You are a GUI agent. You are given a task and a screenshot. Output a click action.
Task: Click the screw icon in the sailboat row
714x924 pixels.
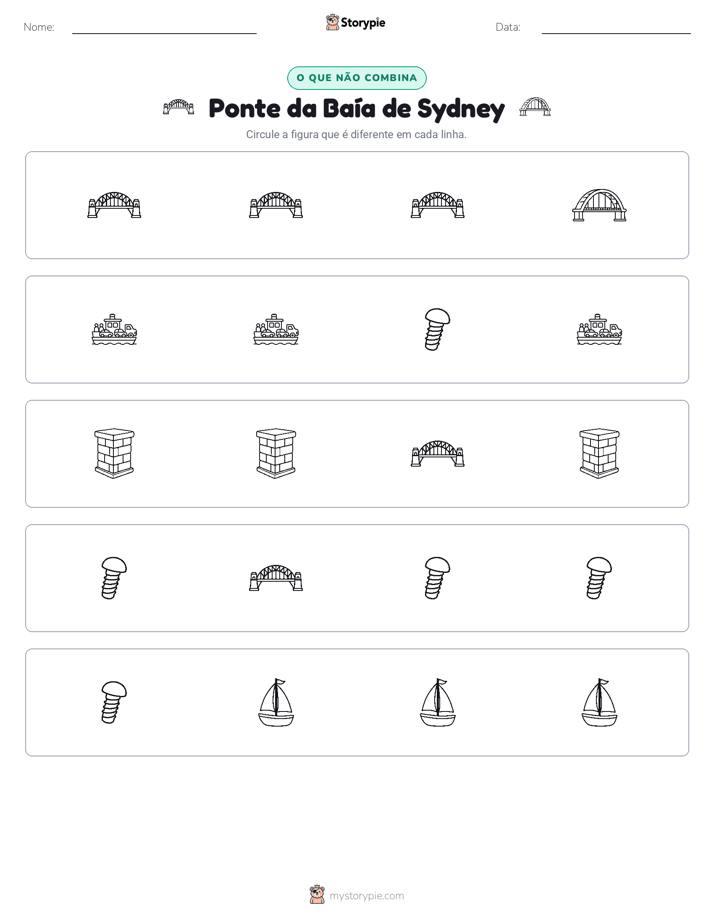point(114,702)
